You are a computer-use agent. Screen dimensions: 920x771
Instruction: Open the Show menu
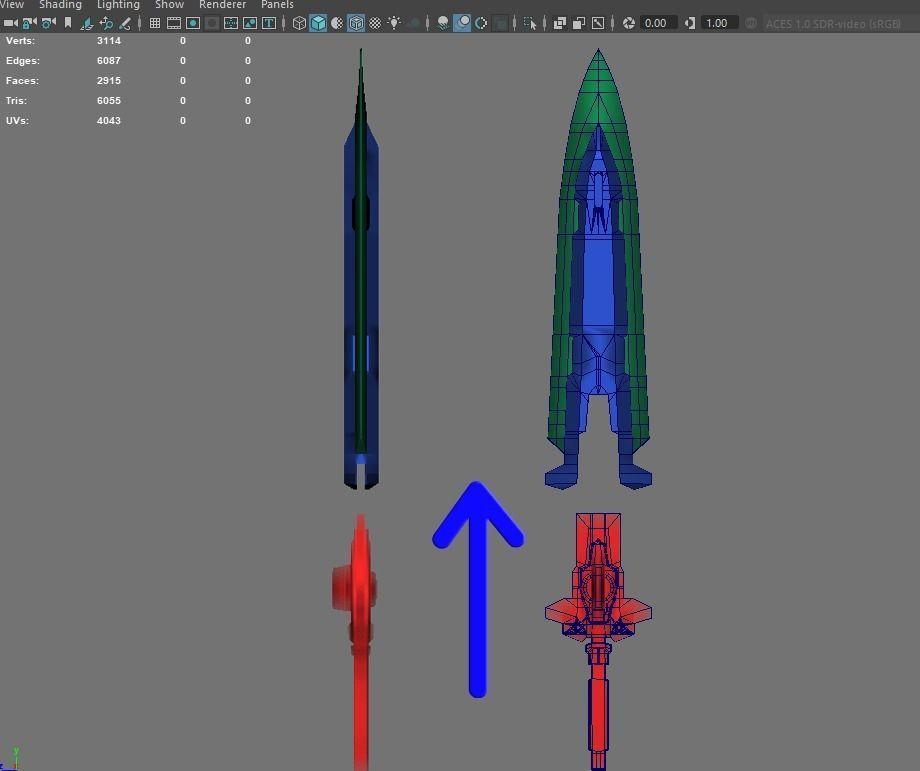(169, 5)
